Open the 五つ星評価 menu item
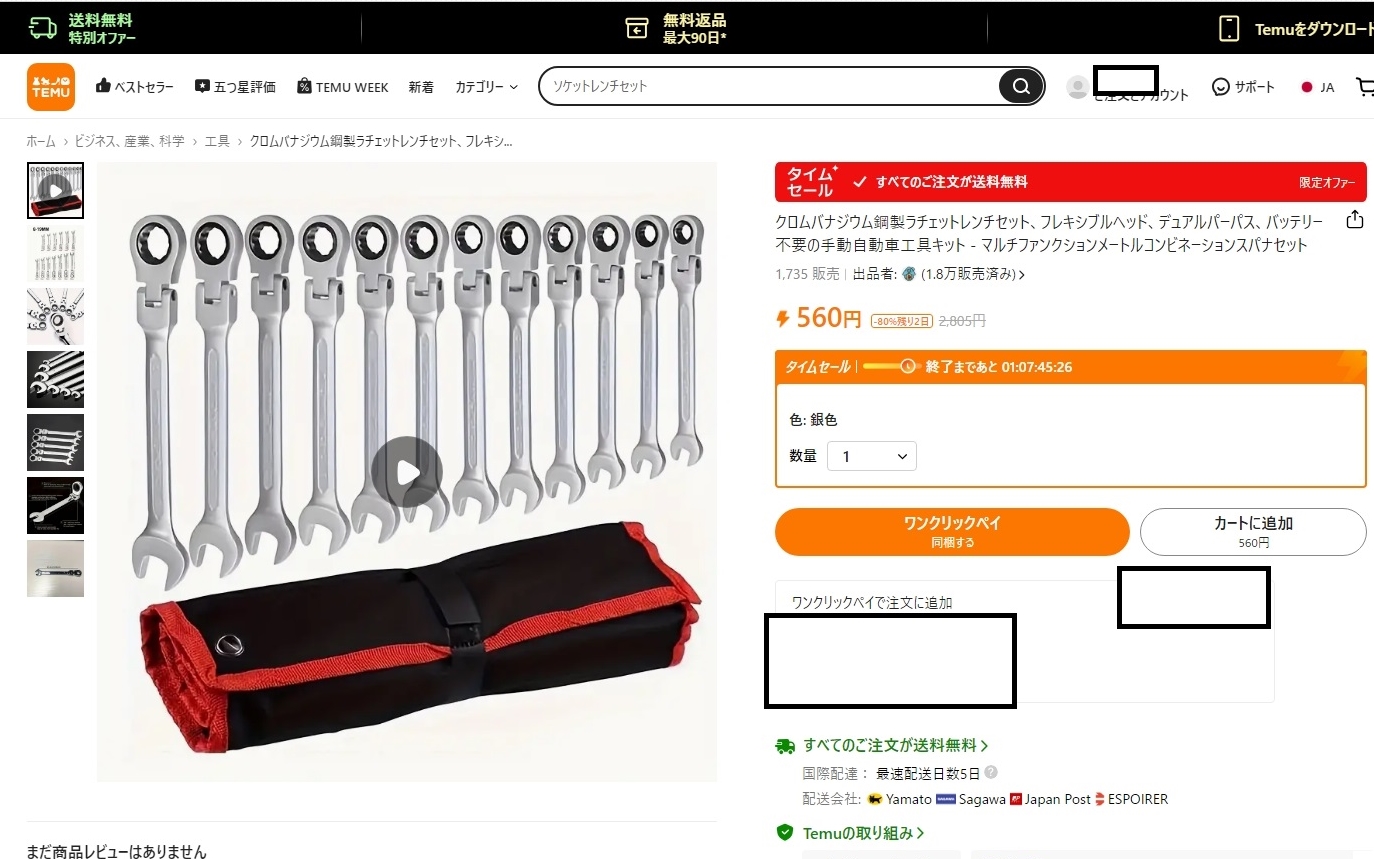This screenshot has width=1374, height=859. tap(235, 87)
